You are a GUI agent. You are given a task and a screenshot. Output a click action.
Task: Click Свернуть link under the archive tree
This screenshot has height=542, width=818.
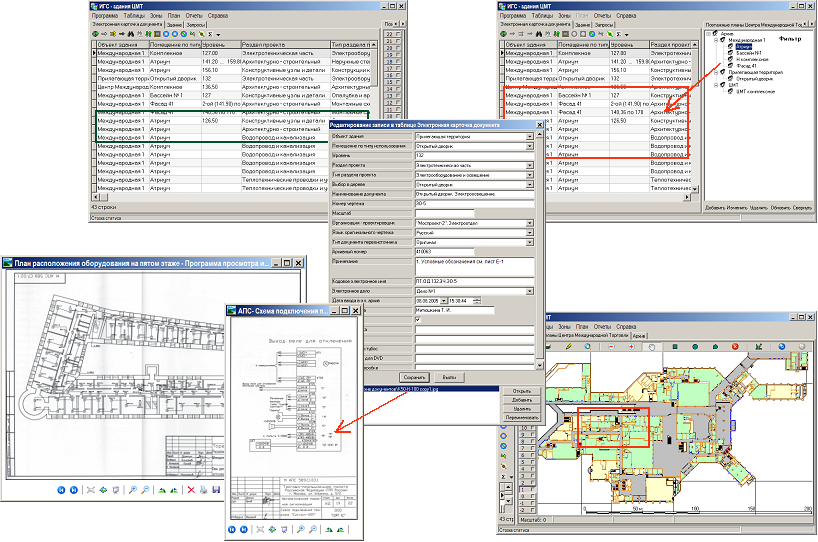[x=802, y=208]
